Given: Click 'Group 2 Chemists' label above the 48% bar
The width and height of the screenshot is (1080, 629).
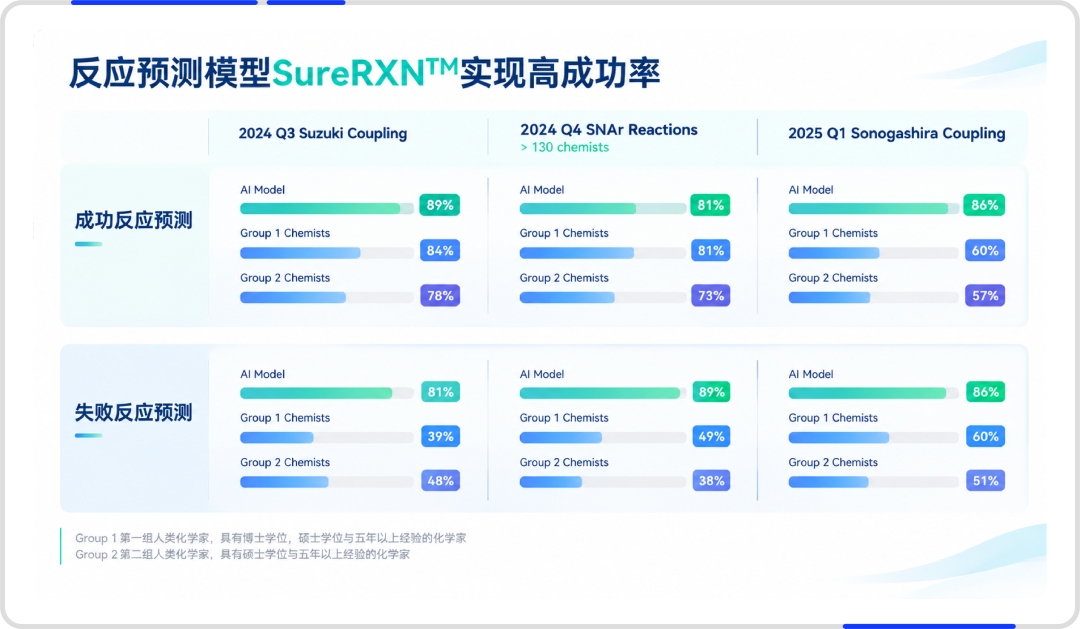Looking at the screenshot, I should click(x=285, y=463).
